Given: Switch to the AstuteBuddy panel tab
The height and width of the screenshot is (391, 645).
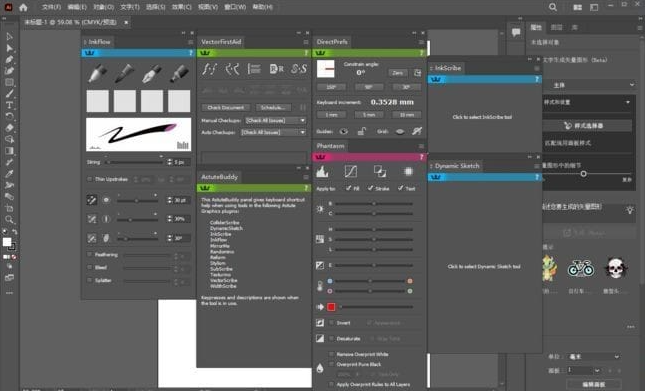Looking at the screenshot, I should [220, 177].
